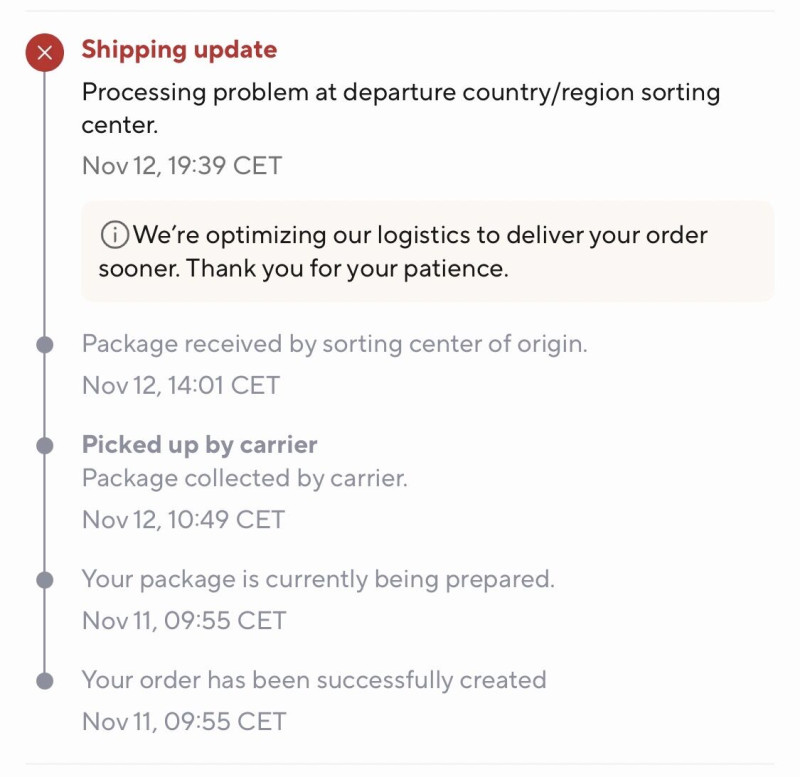Image resolution: width=800 pixels, height=777 pixels.
Task: Click timeline dot for package being prepared
Action: pos(44,580)
